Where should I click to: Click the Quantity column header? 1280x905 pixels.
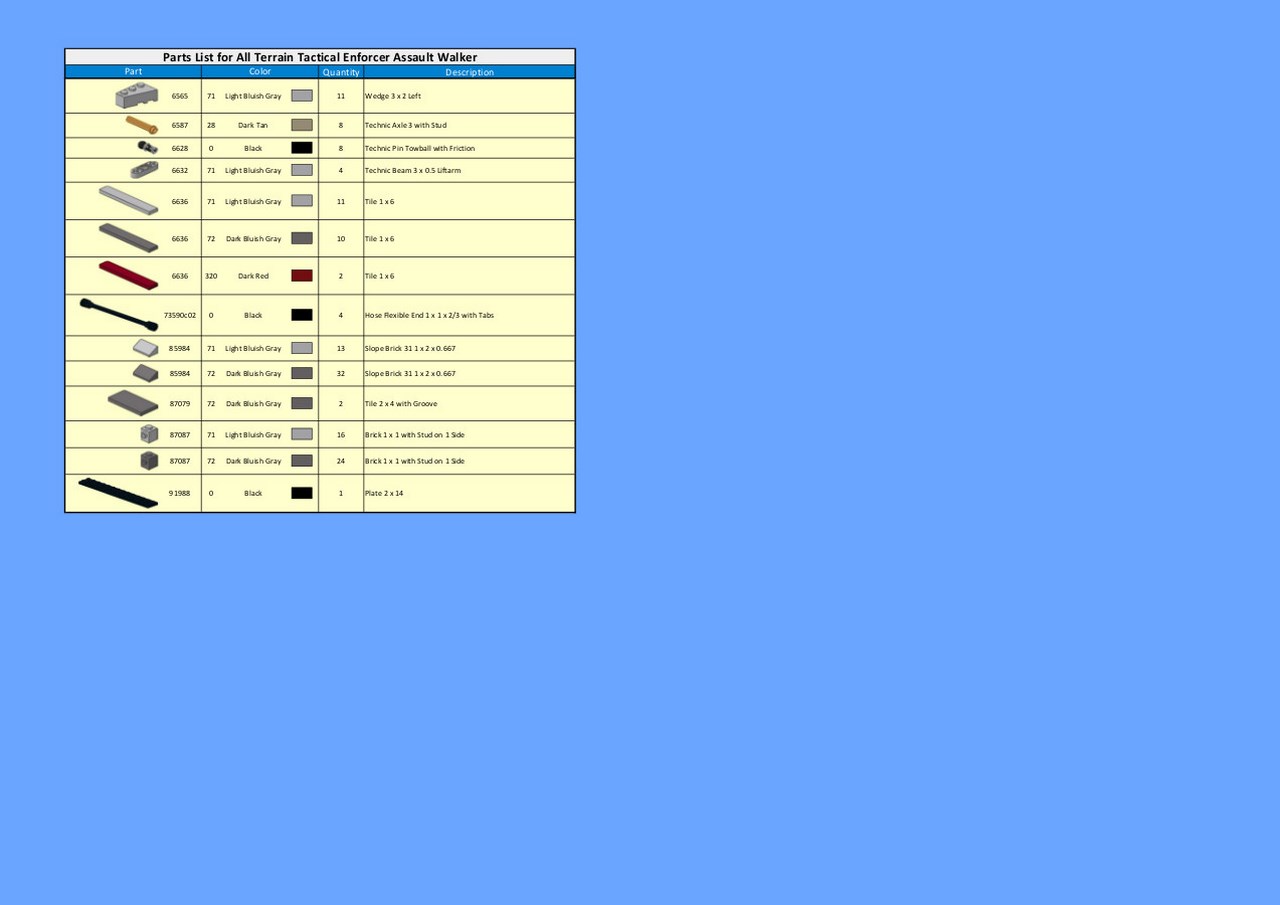[x=341, y=72]
